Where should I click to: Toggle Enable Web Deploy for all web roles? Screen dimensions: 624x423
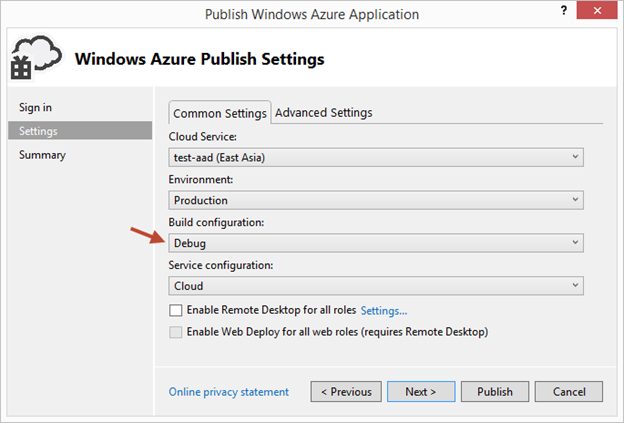tap(176, 332)
